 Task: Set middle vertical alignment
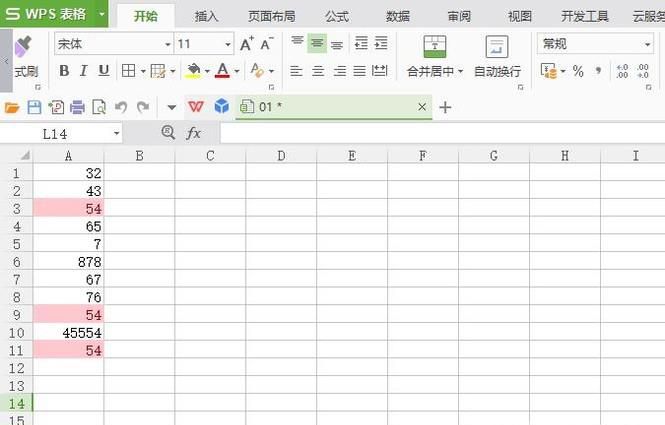point(317,43)
